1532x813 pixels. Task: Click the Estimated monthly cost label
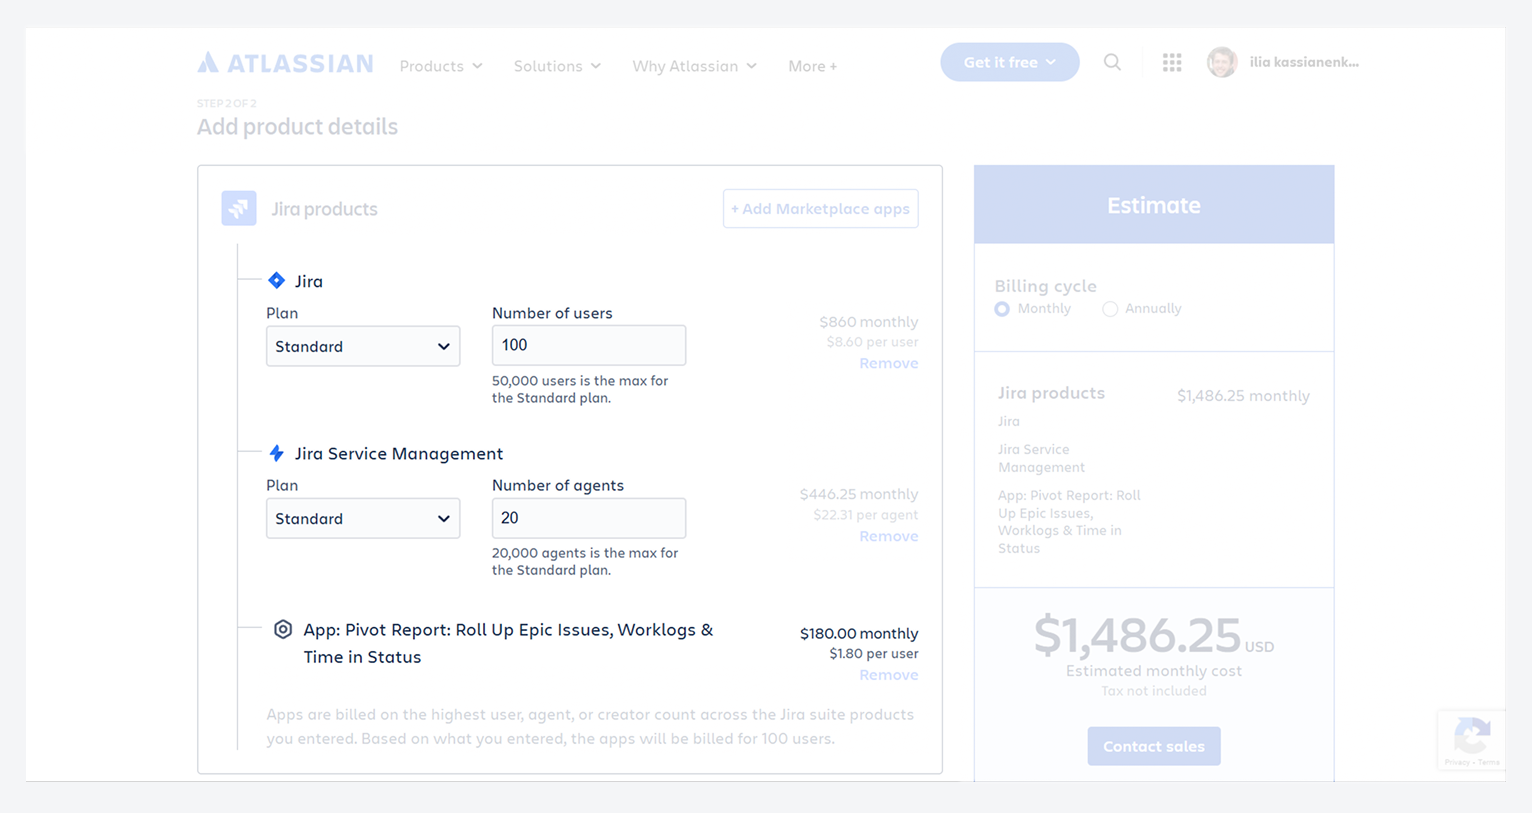pos(1154,671)
